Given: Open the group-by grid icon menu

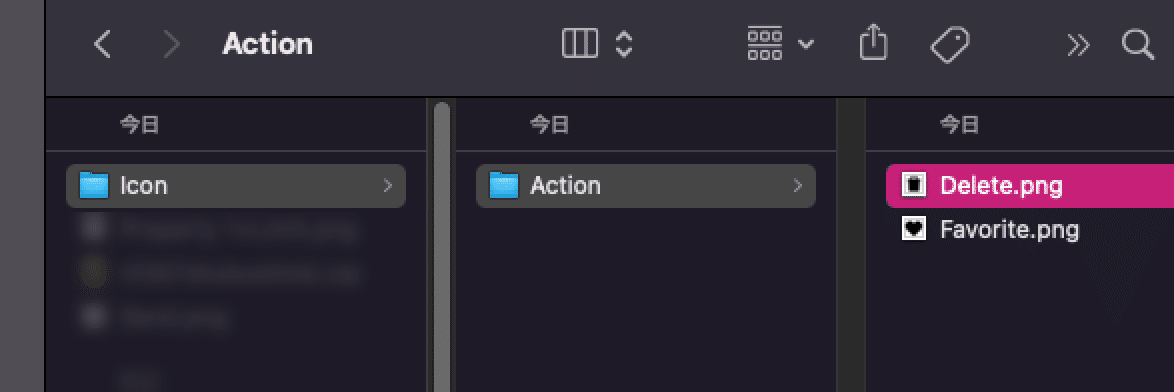Looking at the screenshot, I should click(764, 44).
